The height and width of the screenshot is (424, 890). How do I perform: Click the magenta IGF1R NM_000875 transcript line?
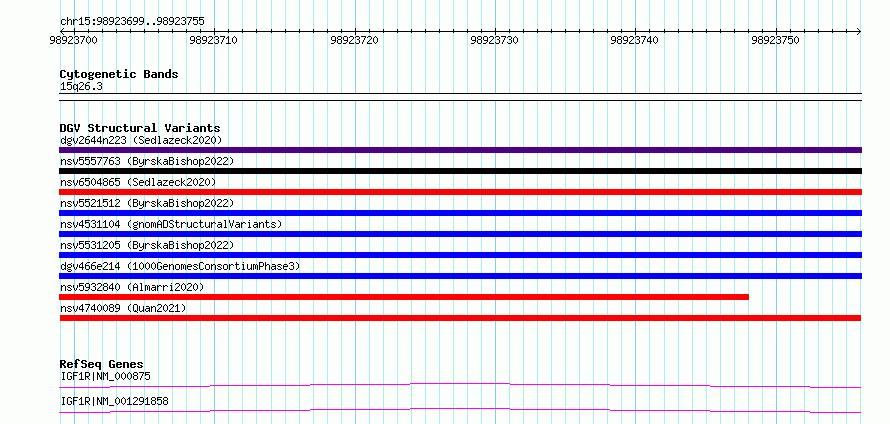(x=460, y=385)
